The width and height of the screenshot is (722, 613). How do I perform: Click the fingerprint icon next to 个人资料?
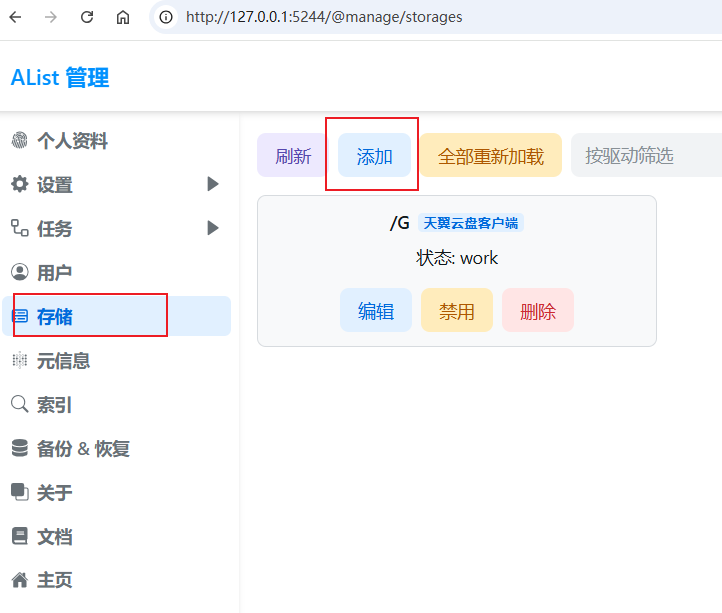pyautogui.click(x=19, y=140)
